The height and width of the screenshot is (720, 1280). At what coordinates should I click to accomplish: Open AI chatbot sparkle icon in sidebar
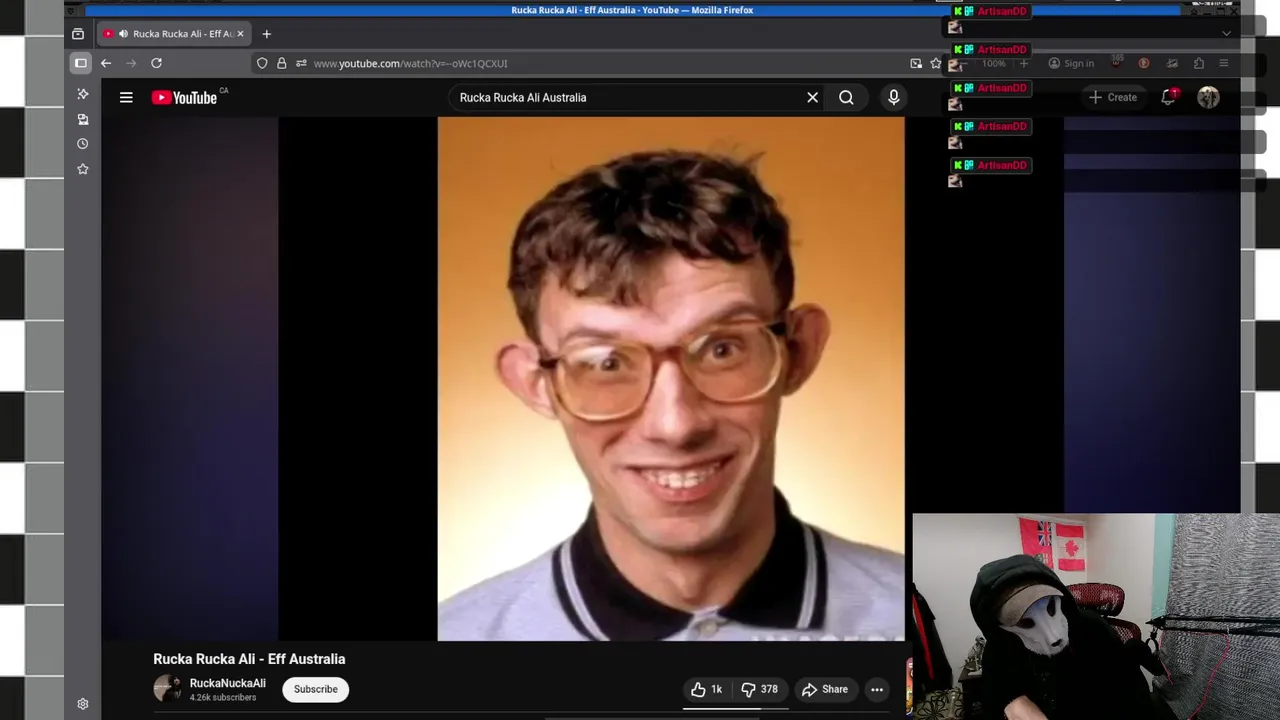[83, 94]
